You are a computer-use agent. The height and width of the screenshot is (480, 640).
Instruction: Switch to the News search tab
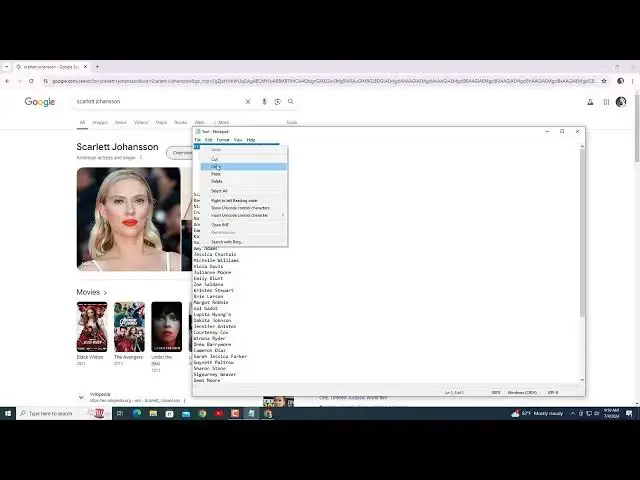120,122
